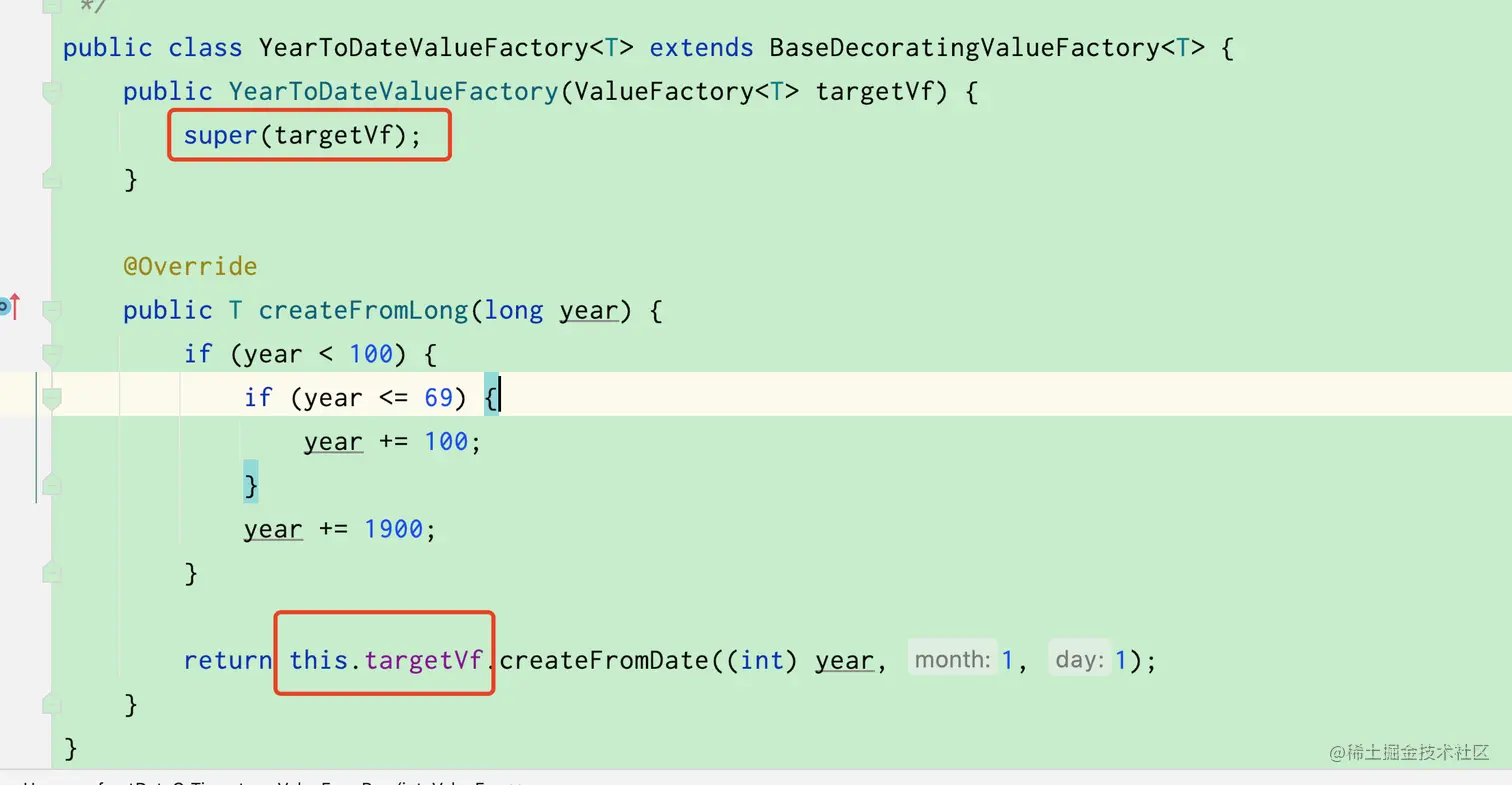Click 'year' parameter in createFromLong signature
The height and width of the screenshot is (785, 1512).
point(589,311)
